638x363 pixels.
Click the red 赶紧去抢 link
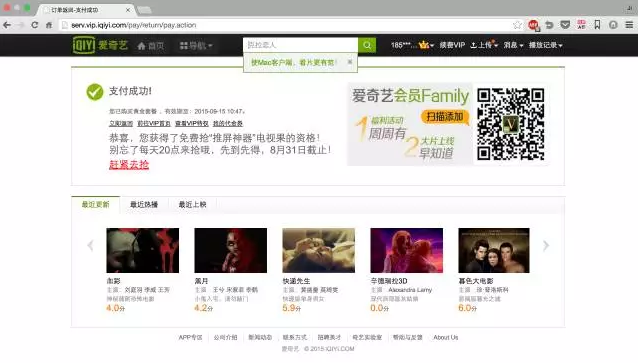click(129, 164)
